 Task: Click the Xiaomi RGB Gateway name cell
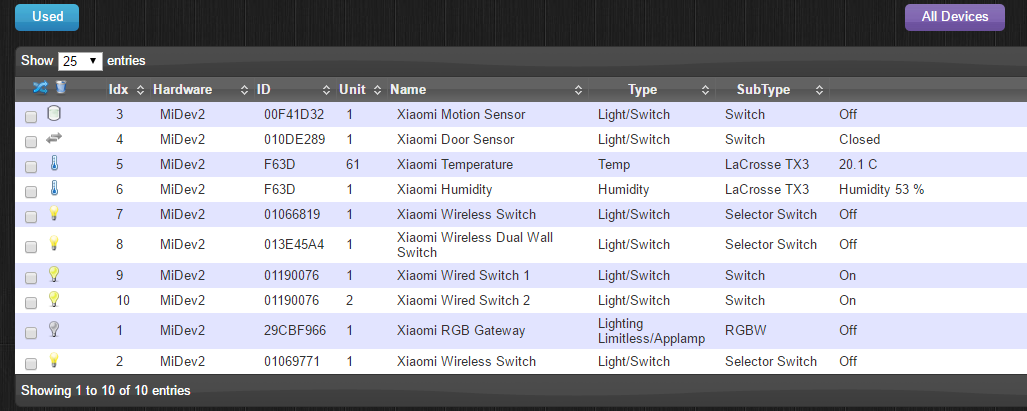pos(461,332)
